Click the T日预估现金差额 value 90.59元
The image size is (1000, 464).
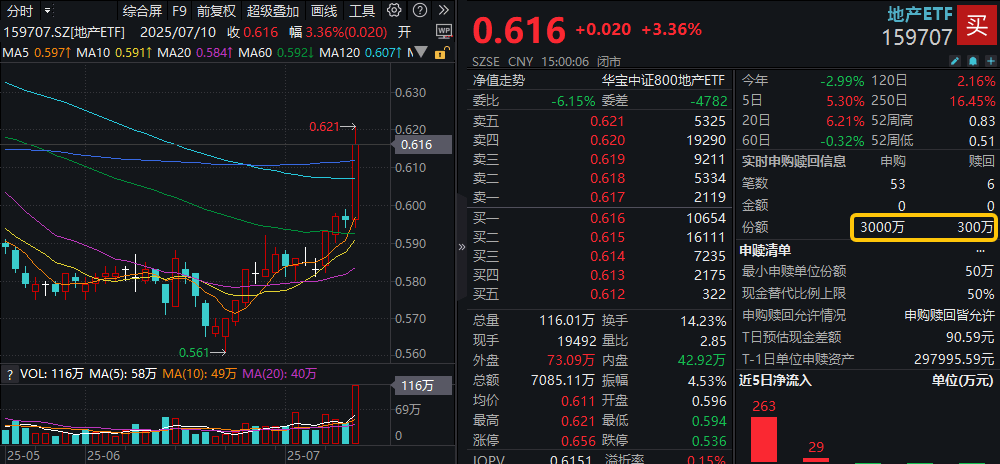pyautogui.click(x=971, y=337)
